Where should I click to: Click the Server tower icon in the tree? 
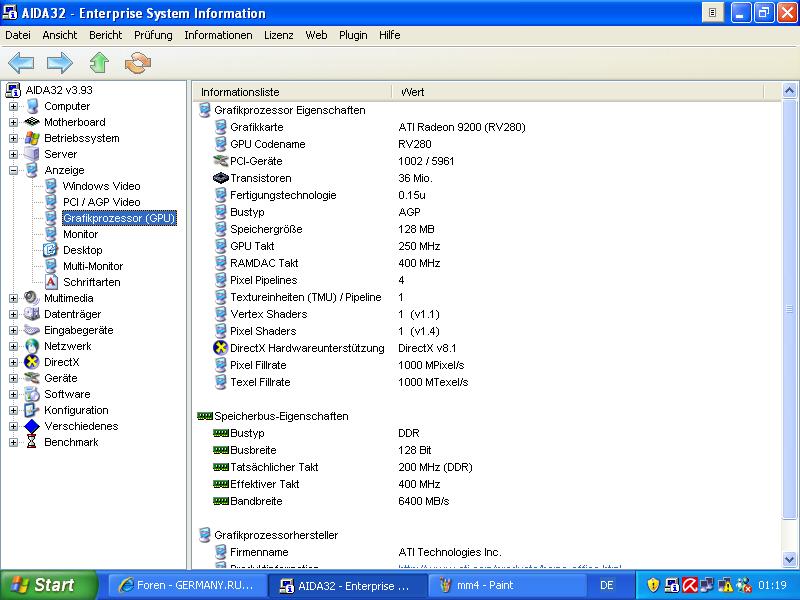tap(32, 154)
